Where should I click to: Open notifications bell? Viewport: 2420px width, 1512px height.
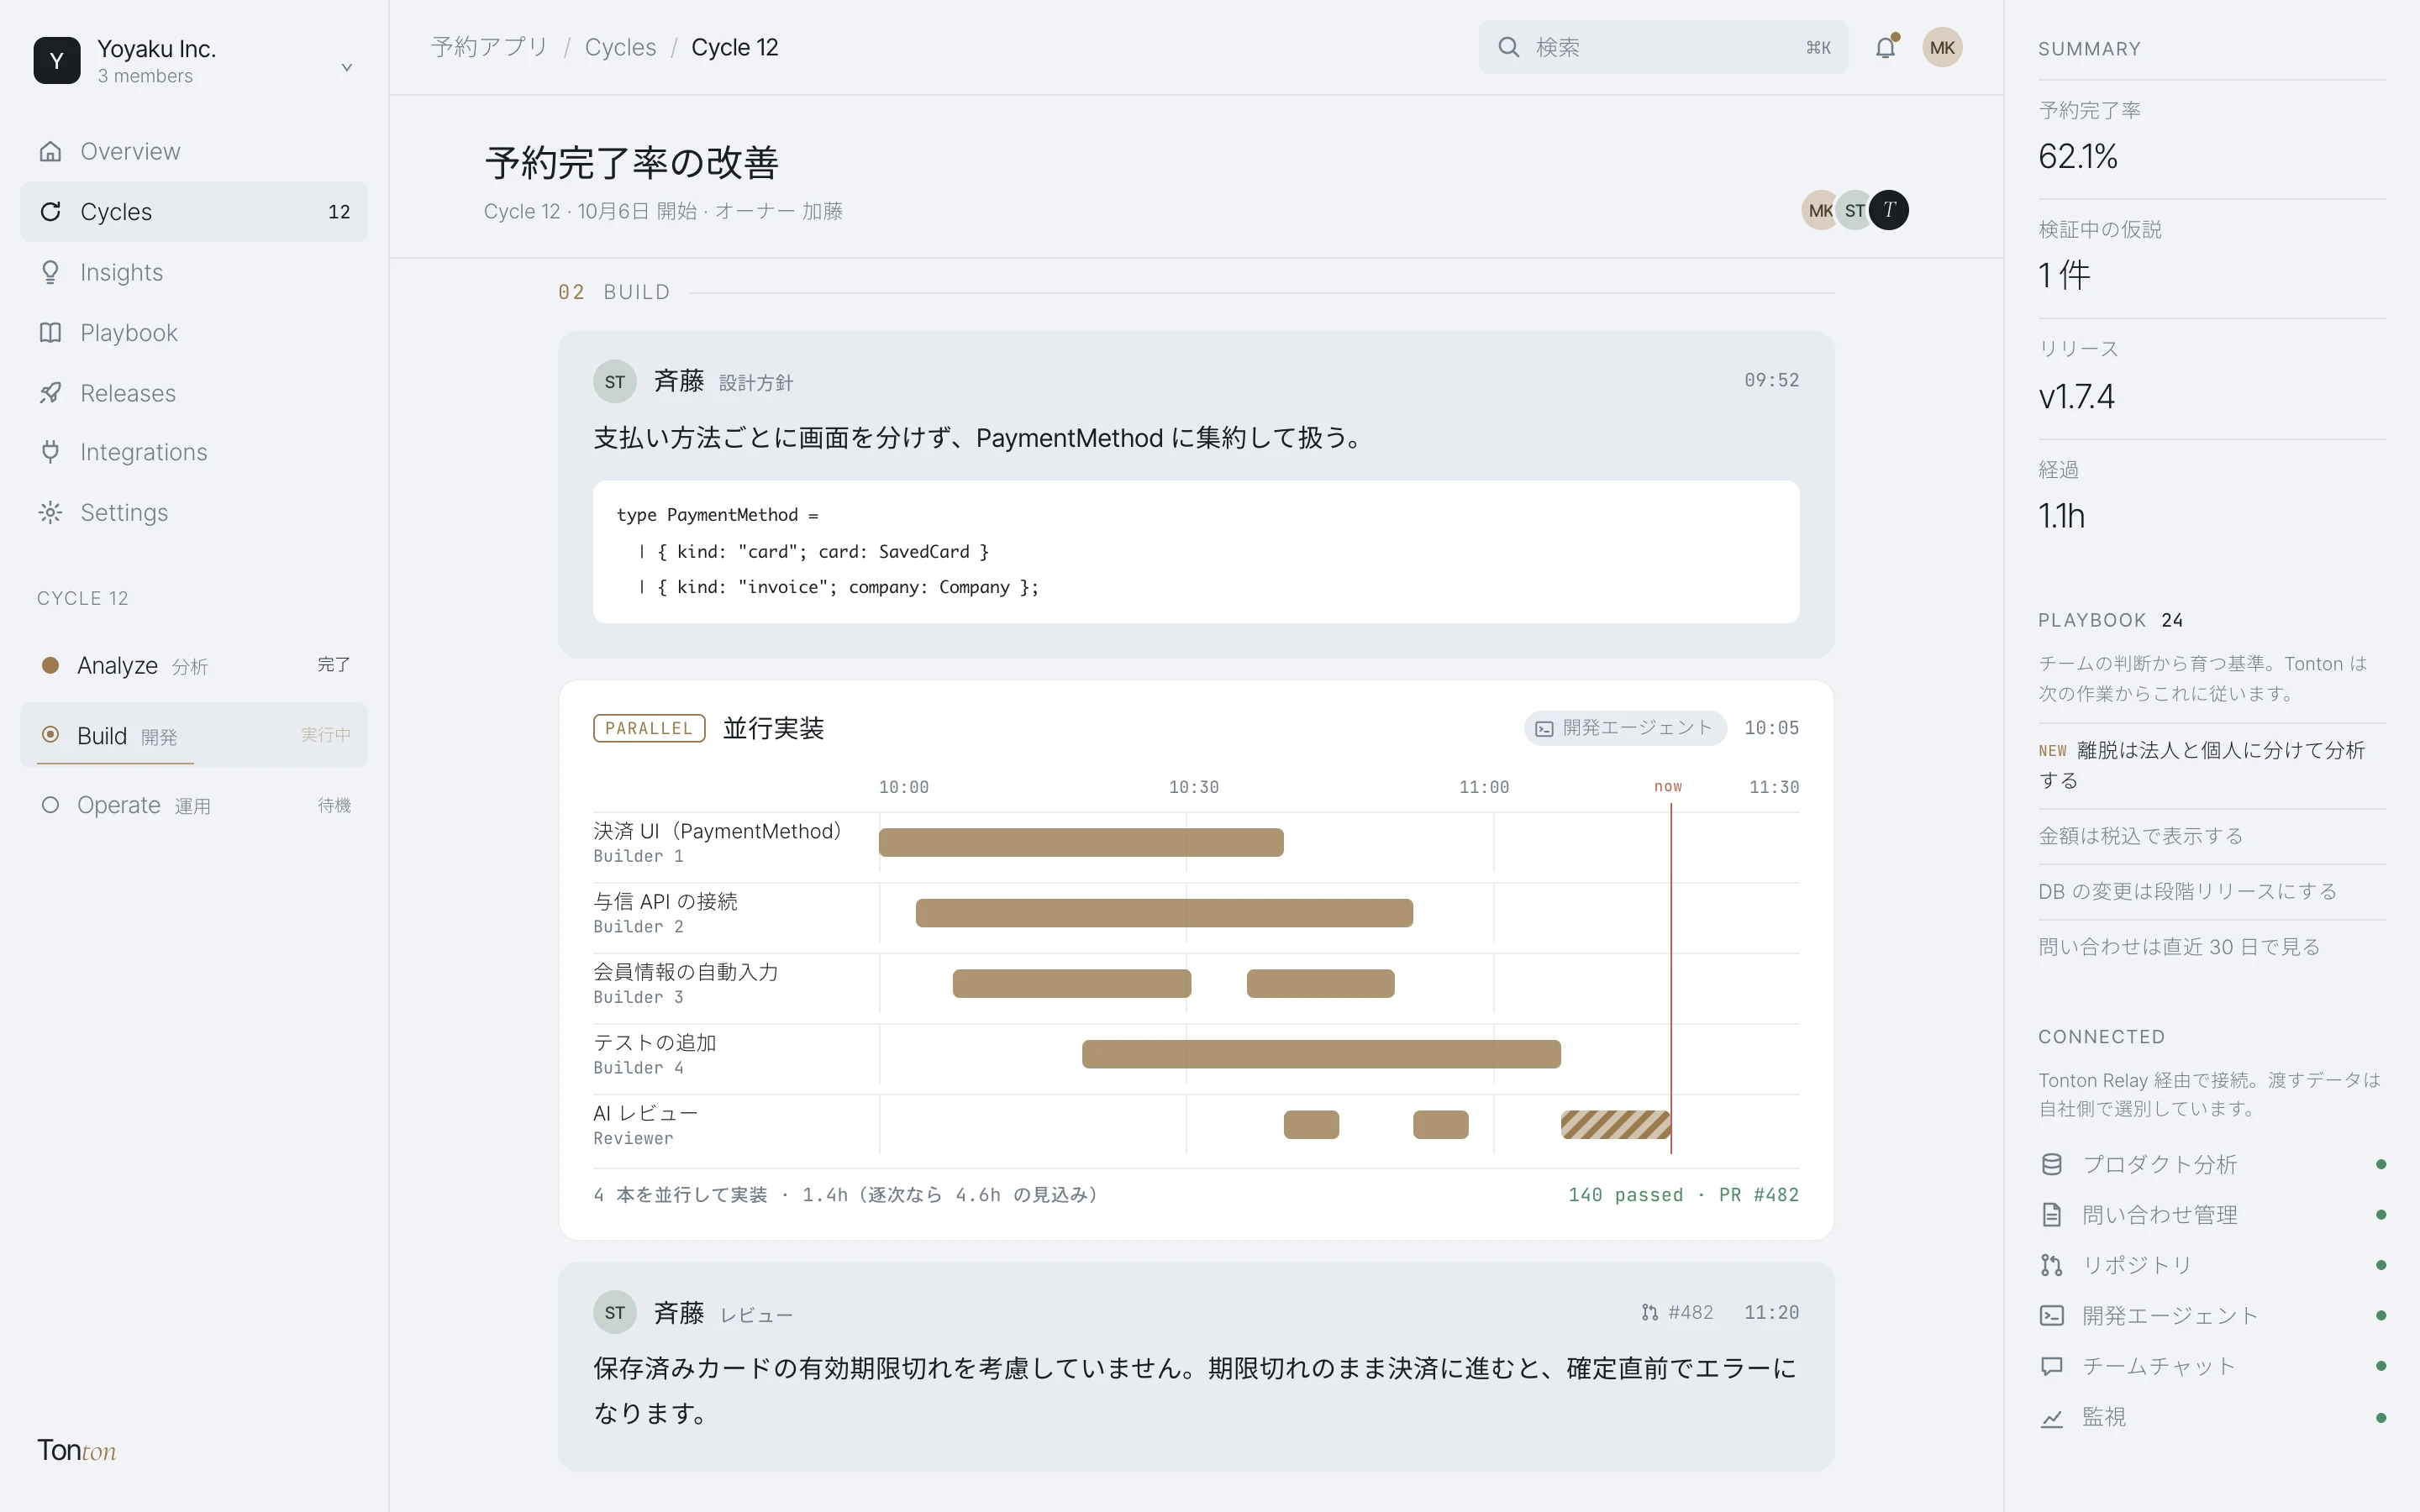pyautogui.click(x=1885, y=47)
